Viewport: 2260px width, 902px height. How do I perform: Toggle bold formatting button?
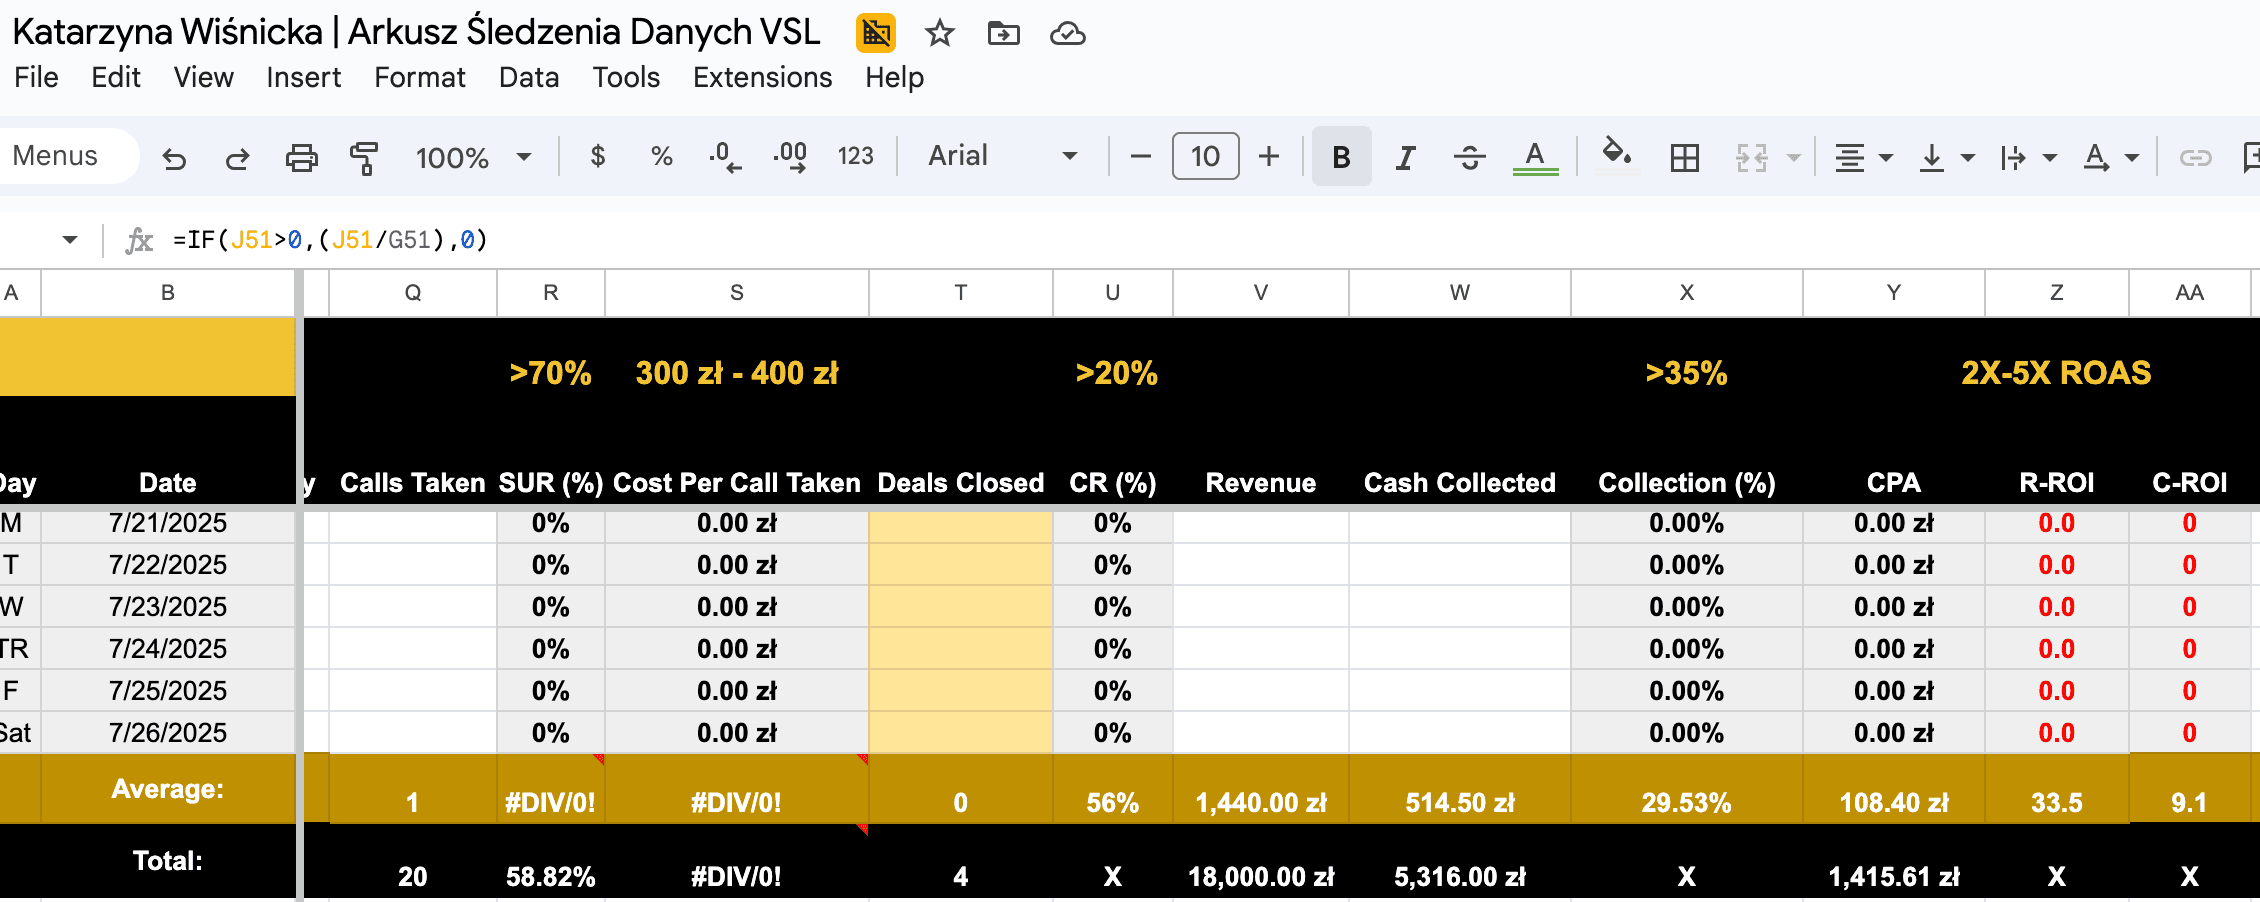[x=1341, y=157]
